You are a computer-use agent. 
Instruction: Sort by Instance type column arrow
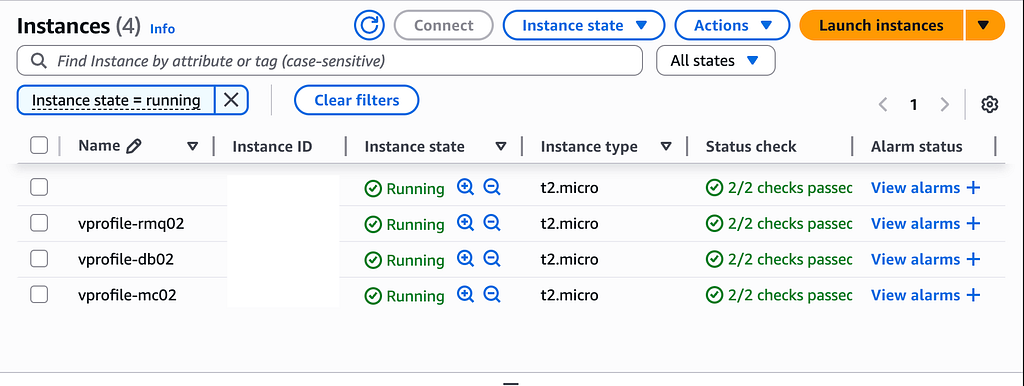(x=665, y=147)
